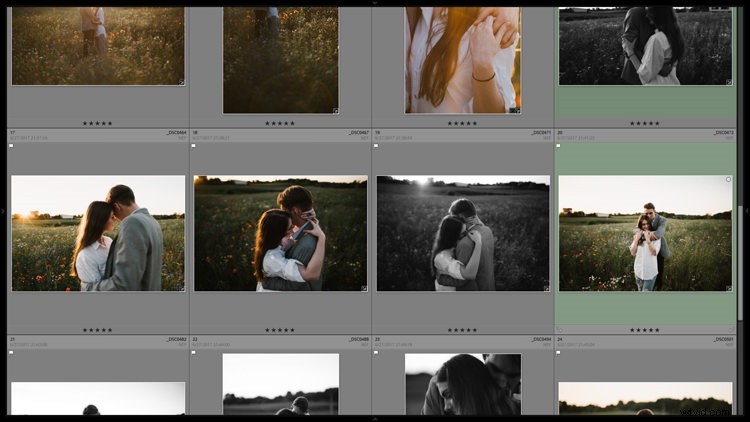Set star rating under top-row black-and-white photo
The height and width of the screenshot is (422, 750).
pyautogui.click(x=644, y=123)
